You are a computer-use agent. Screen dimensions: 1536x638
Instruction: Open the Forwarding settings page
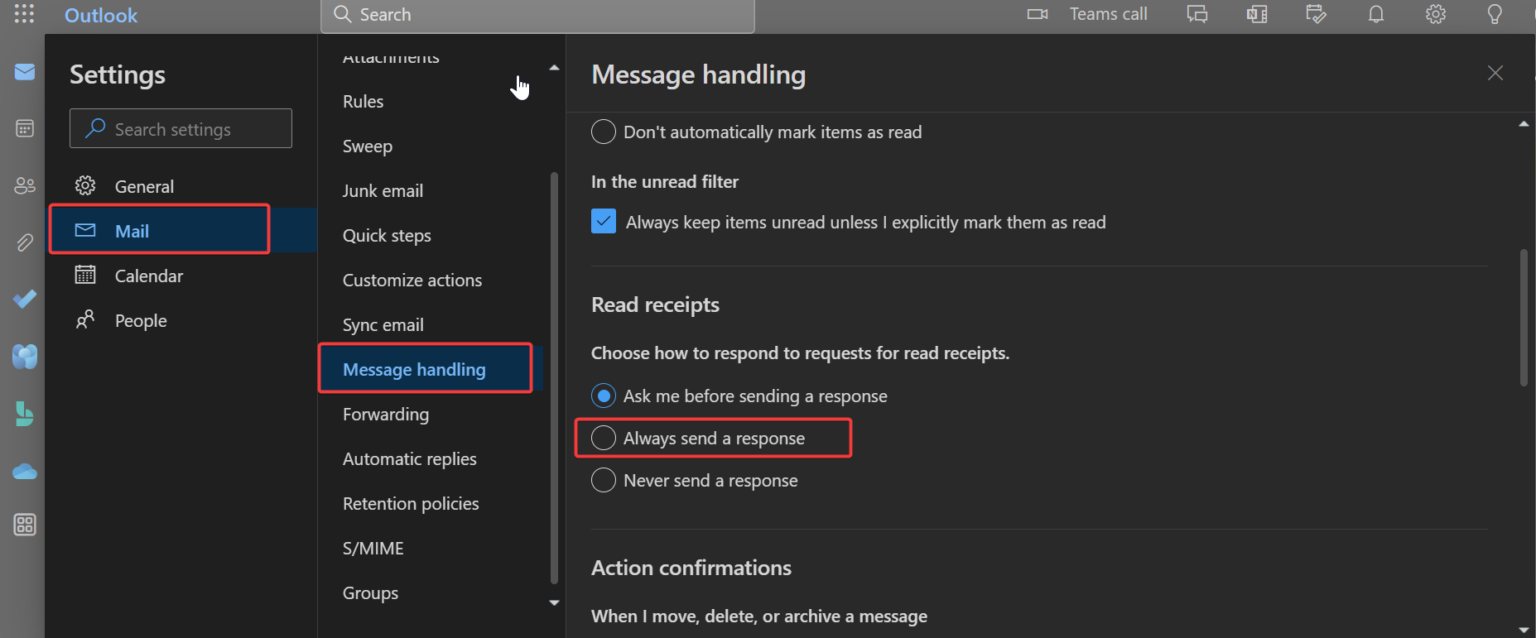coord(386,414)
